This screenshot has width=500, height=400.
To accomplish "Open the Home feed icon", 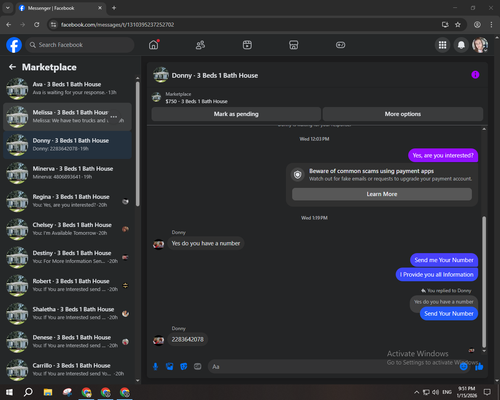I will (154, 45).
